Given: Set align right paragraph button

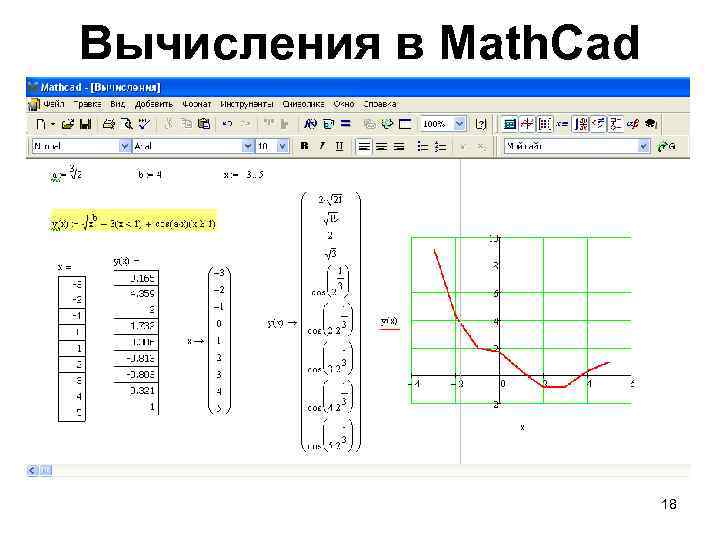Looking at the screenshot, I should [x=399, y=146].
